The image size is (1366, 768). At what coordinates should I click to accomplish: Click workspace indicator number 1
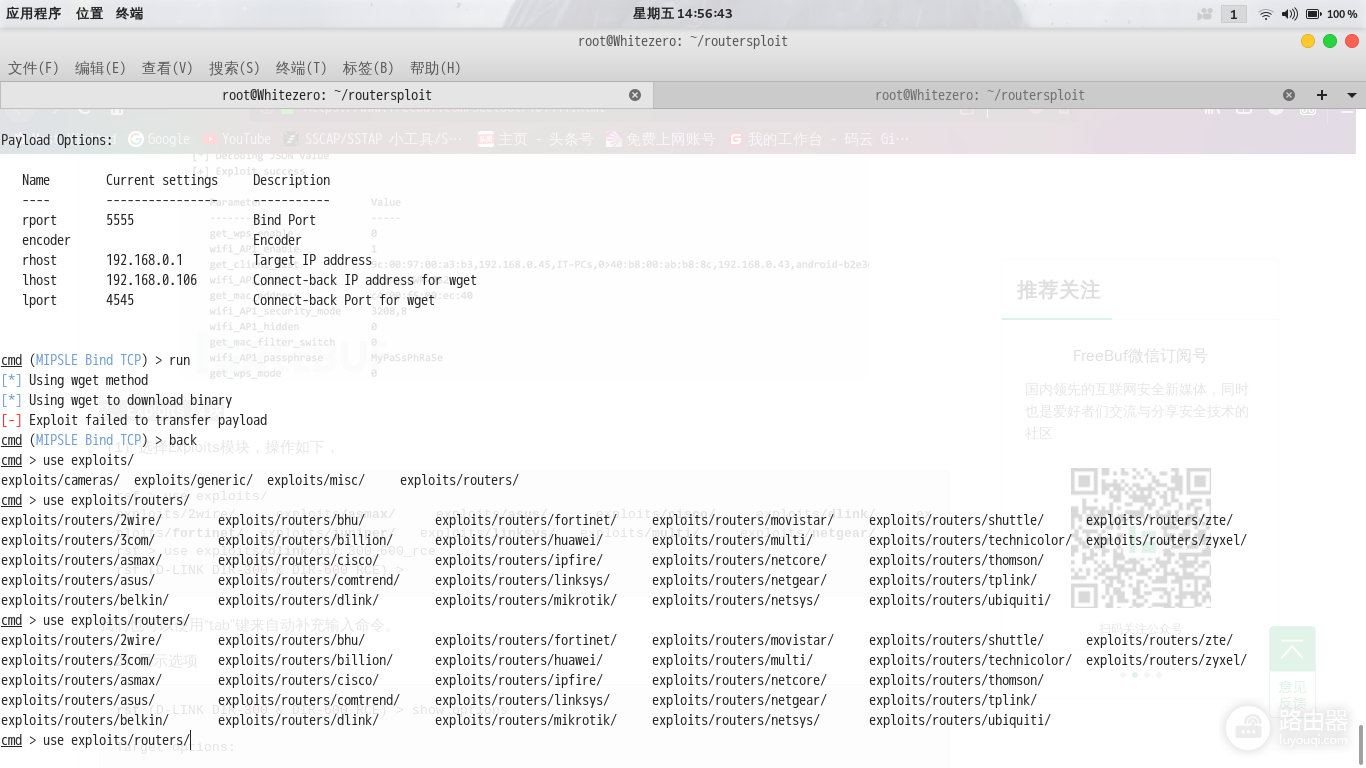pyautogui.click(x=1234, y=14)
